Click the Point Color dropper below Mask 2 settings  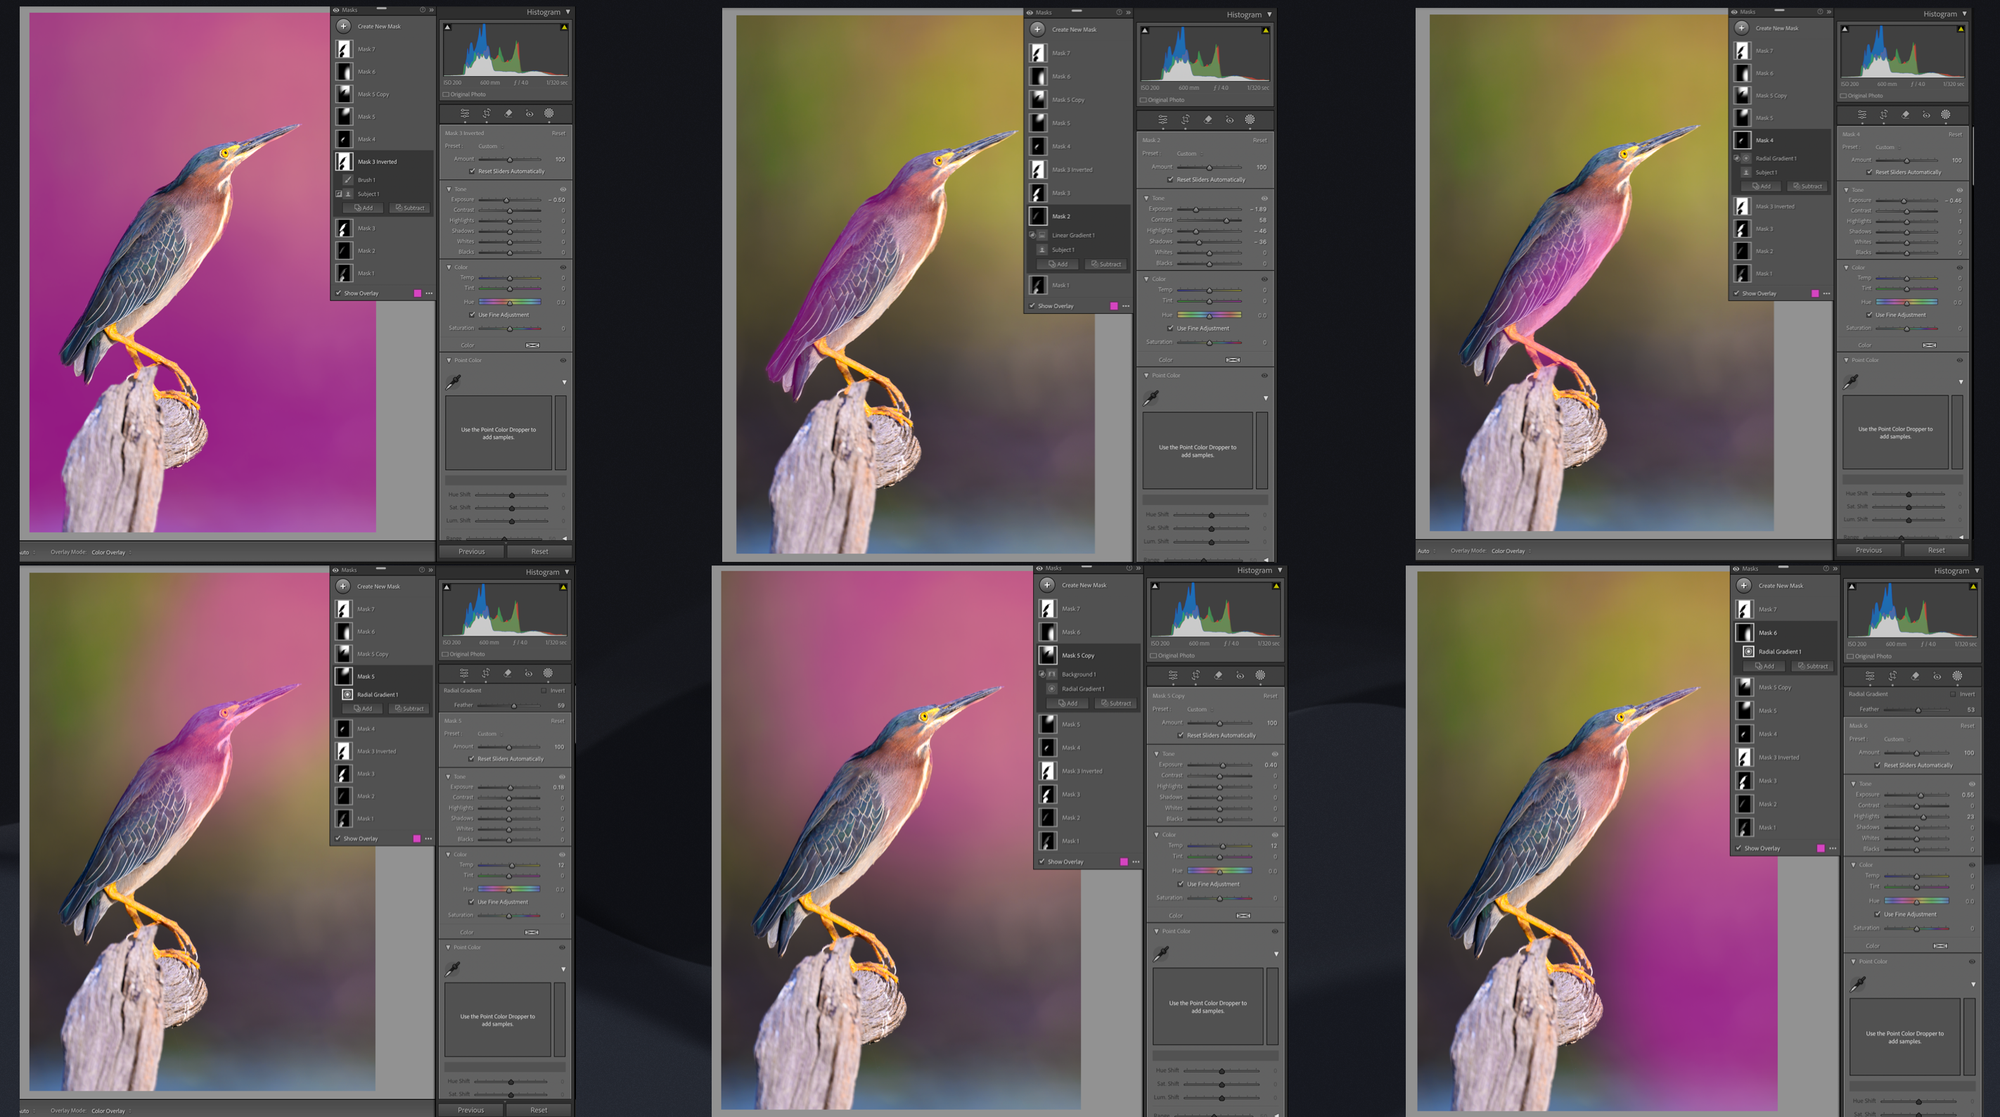(x=1152, y=397)
